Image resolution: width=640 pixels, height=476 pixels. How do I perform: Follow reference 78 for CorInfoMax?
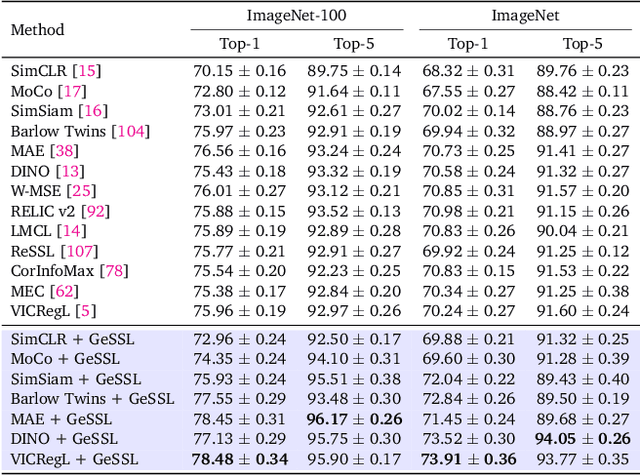pos(115,271)
